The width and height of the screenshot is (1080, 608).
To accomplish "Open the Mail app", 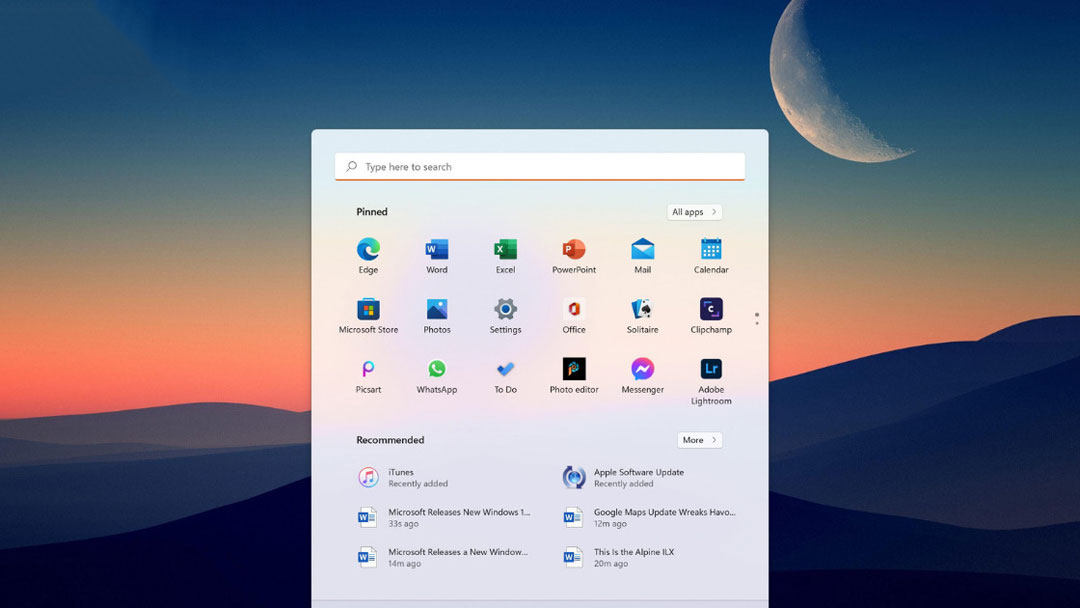I will click(642, 250).
